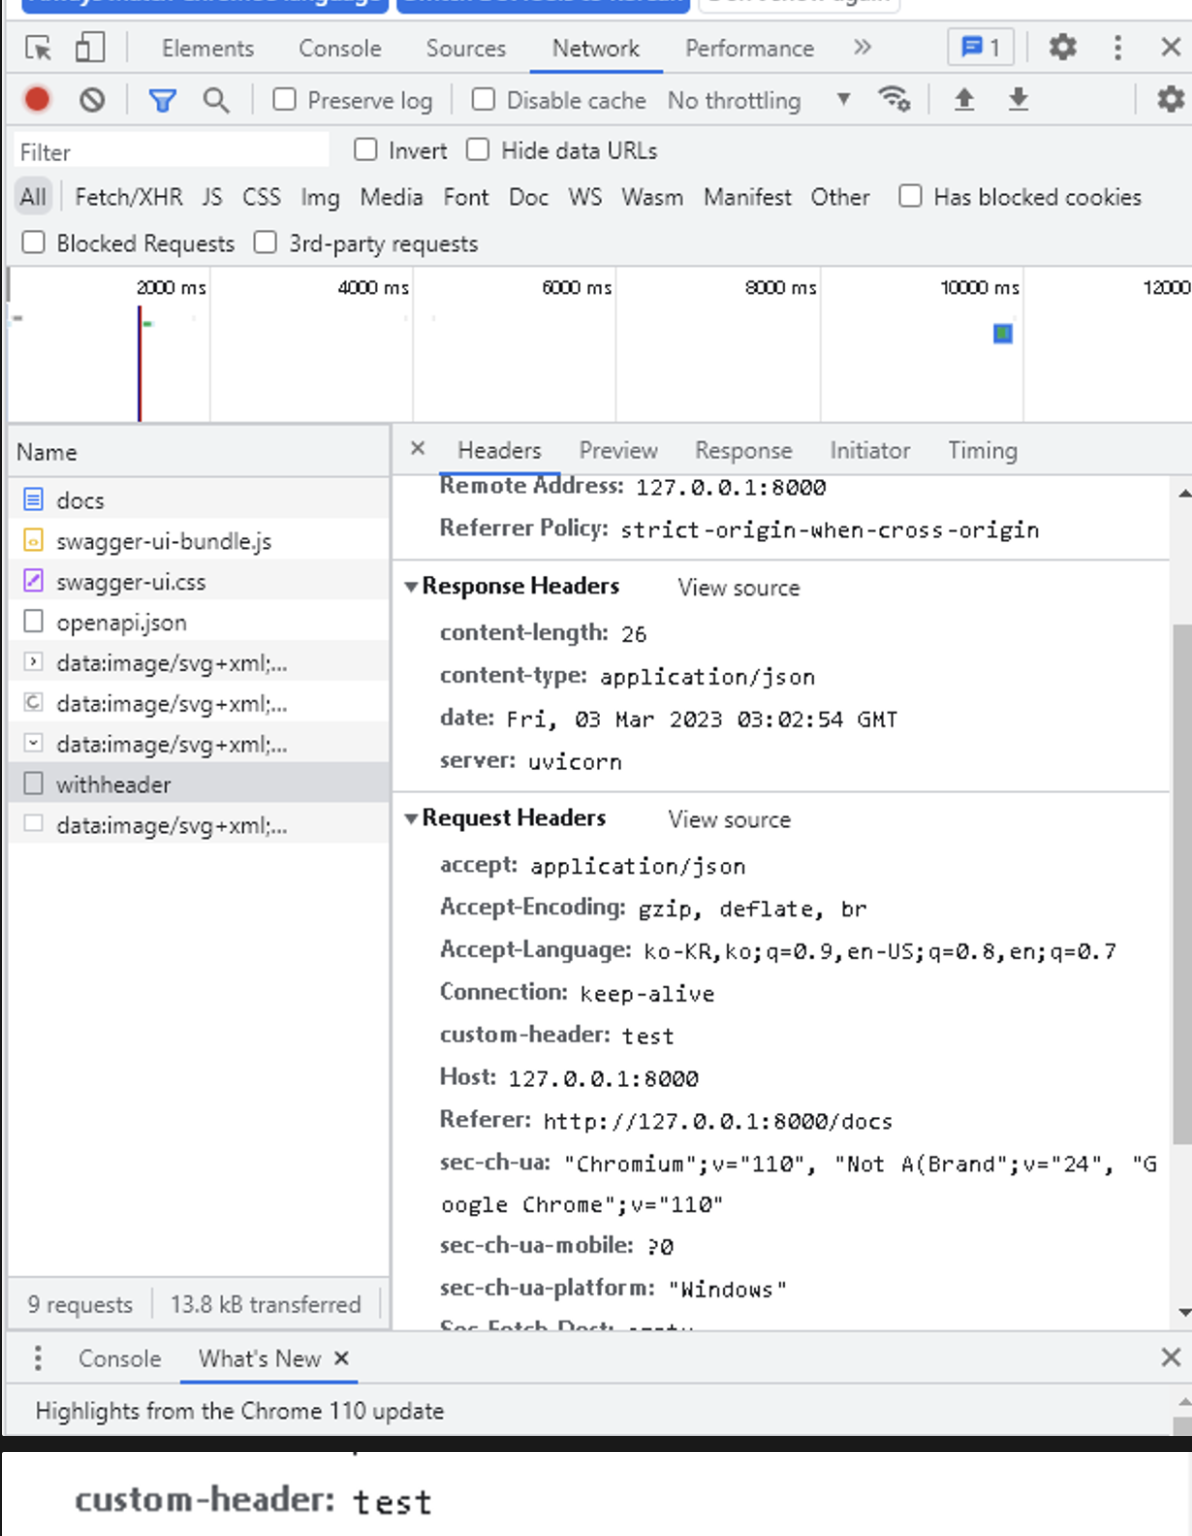Check the Disable cache option
The height and width of the screenshot is (1536, 1192).
tap(484, 100)
